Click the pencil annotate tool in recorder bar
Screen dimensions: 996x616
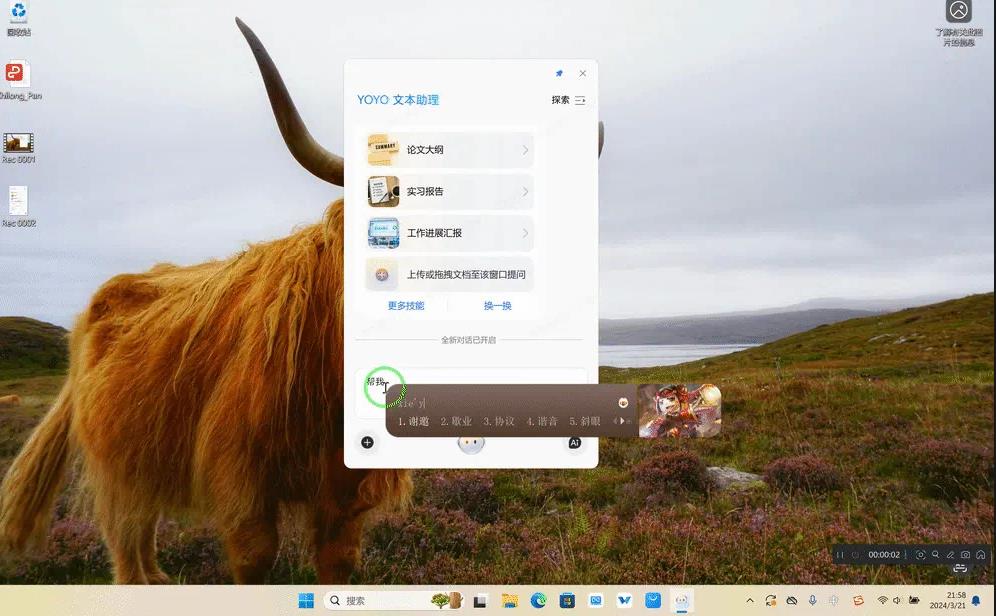click(x=950, y=554)
